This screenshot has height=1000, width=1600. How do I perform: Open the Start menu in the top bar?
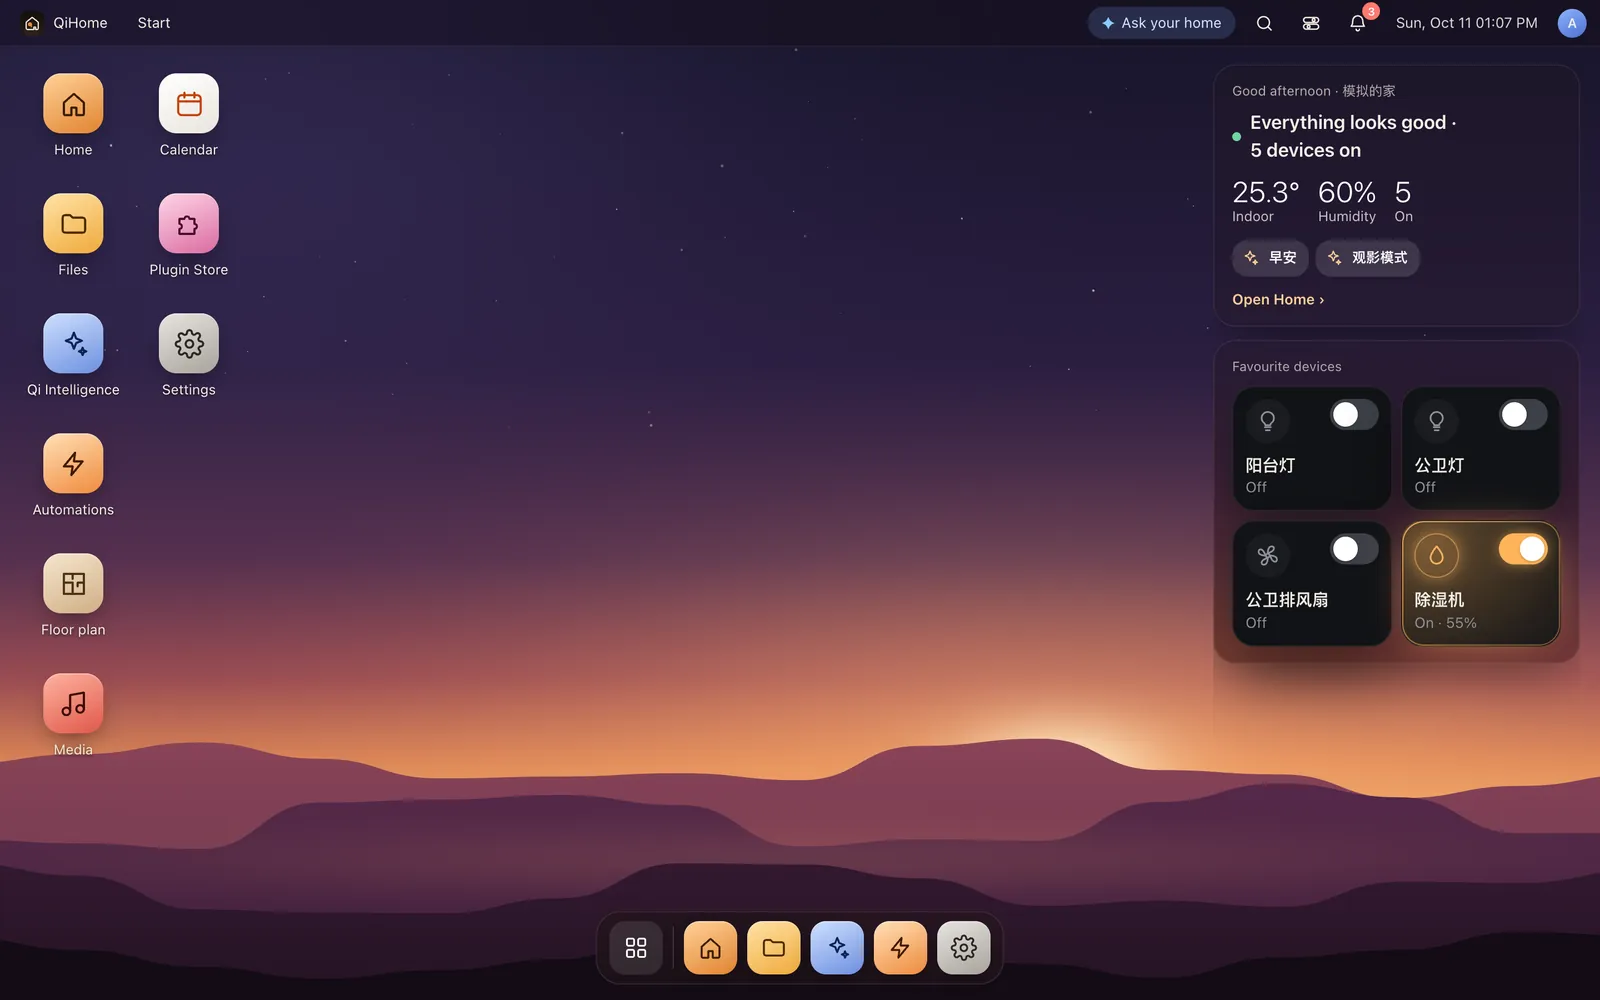(x=154, y=23)
